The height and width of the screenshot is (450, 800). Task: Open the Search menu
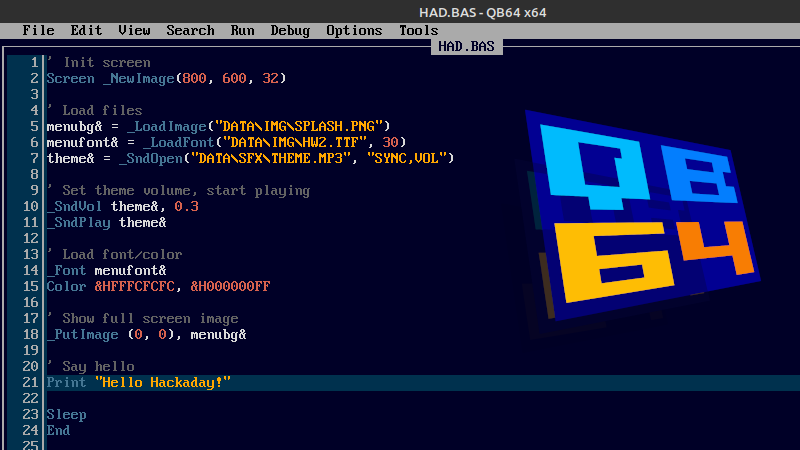click(x=190, y=30)
